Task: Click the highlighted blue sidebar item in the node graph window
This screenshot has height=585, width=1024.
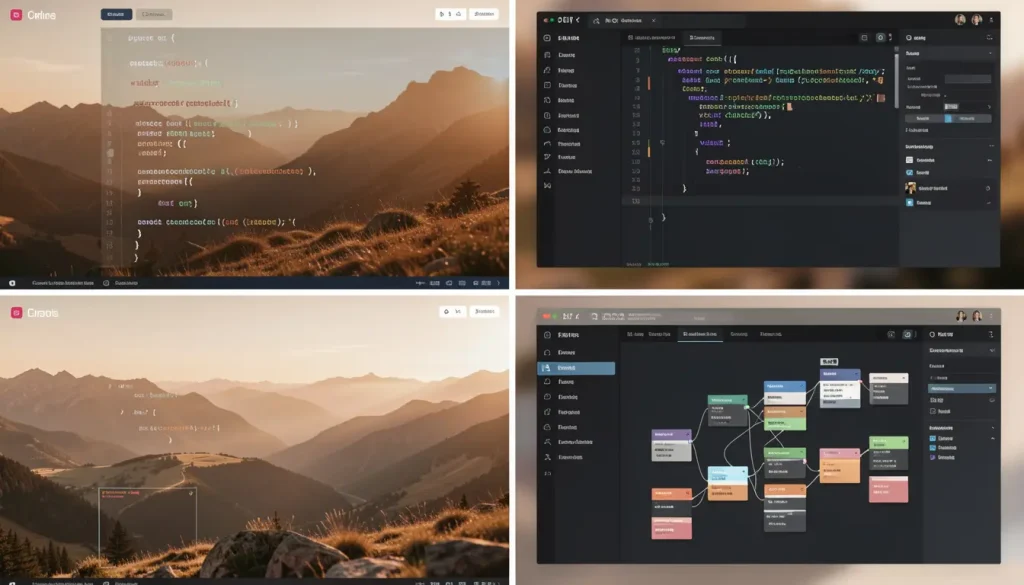Action: coord(577,368)
